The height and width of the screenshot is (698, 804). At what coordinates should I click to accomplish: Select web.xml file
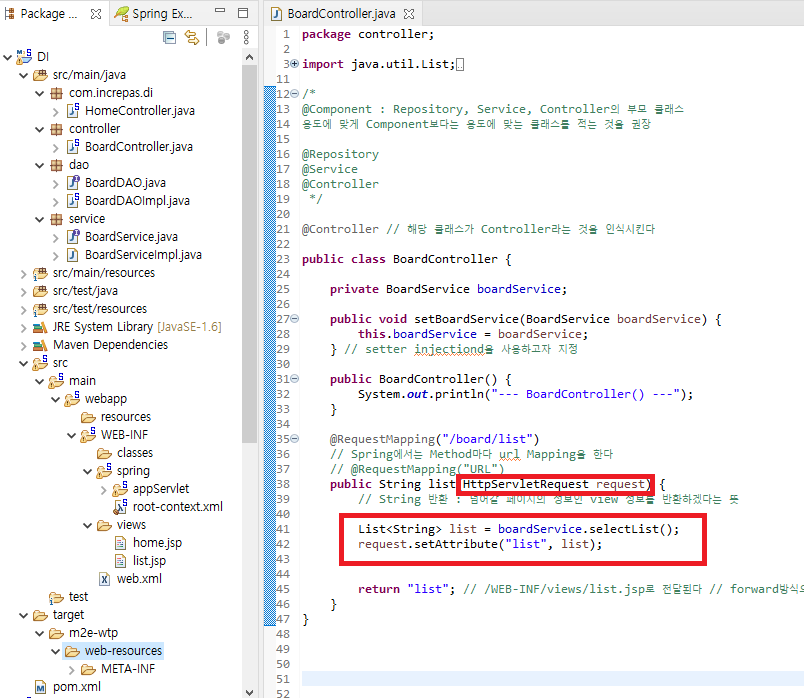139,579
